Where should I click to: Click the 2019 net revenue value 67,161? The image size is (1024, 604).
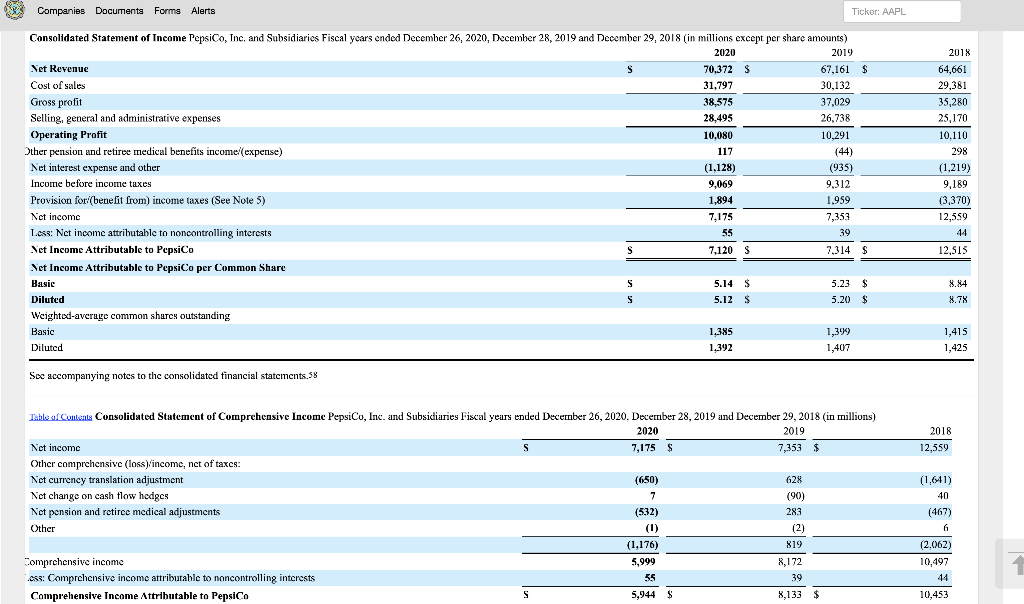pyautogui.click(x=835, y=69)
